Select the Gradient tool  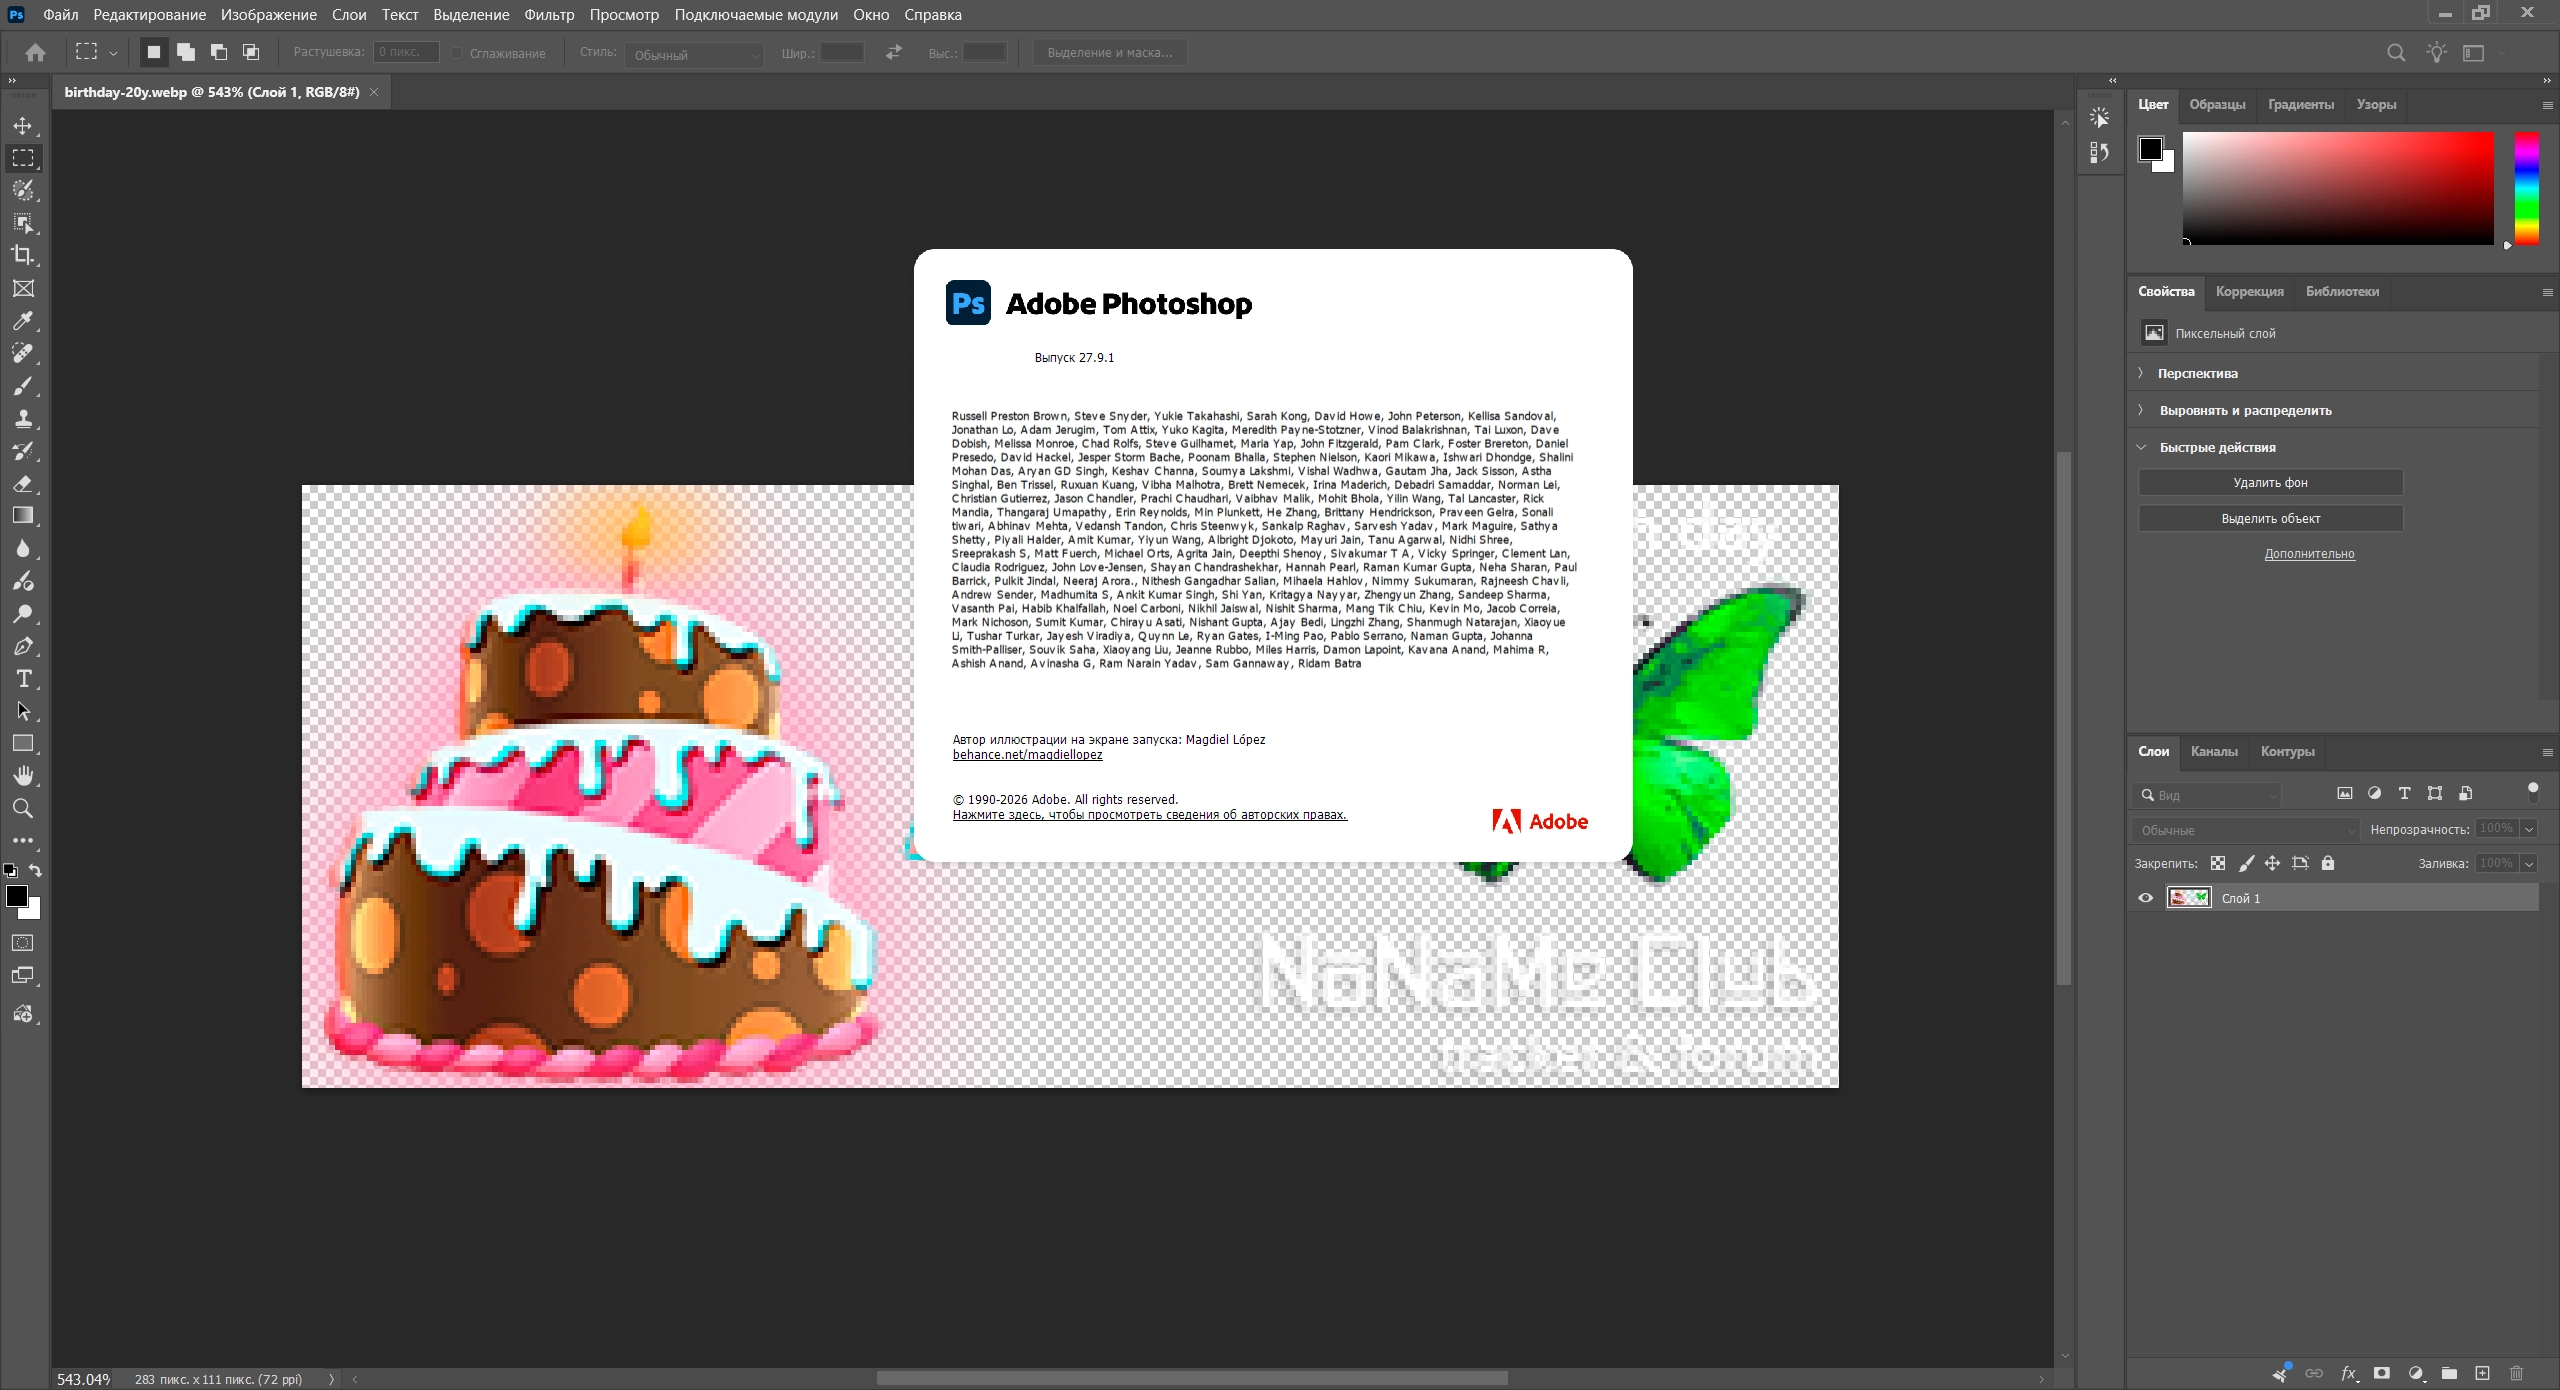23,516
